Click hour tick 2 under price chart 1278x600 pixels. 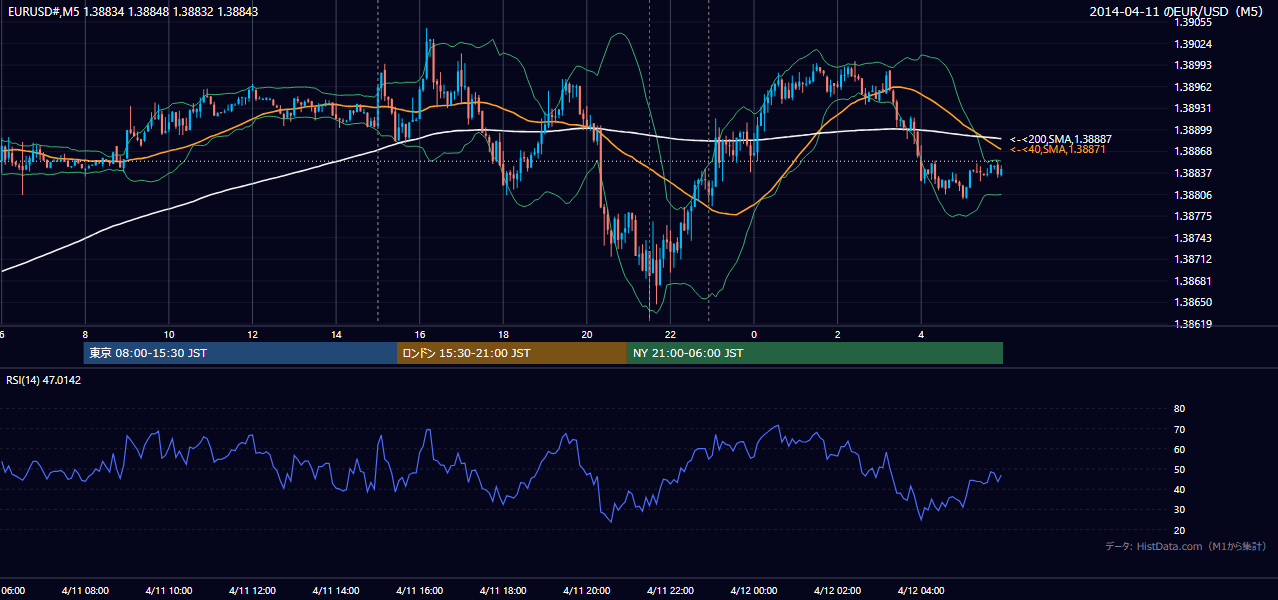pyautogui.click(x=837, y=335)
